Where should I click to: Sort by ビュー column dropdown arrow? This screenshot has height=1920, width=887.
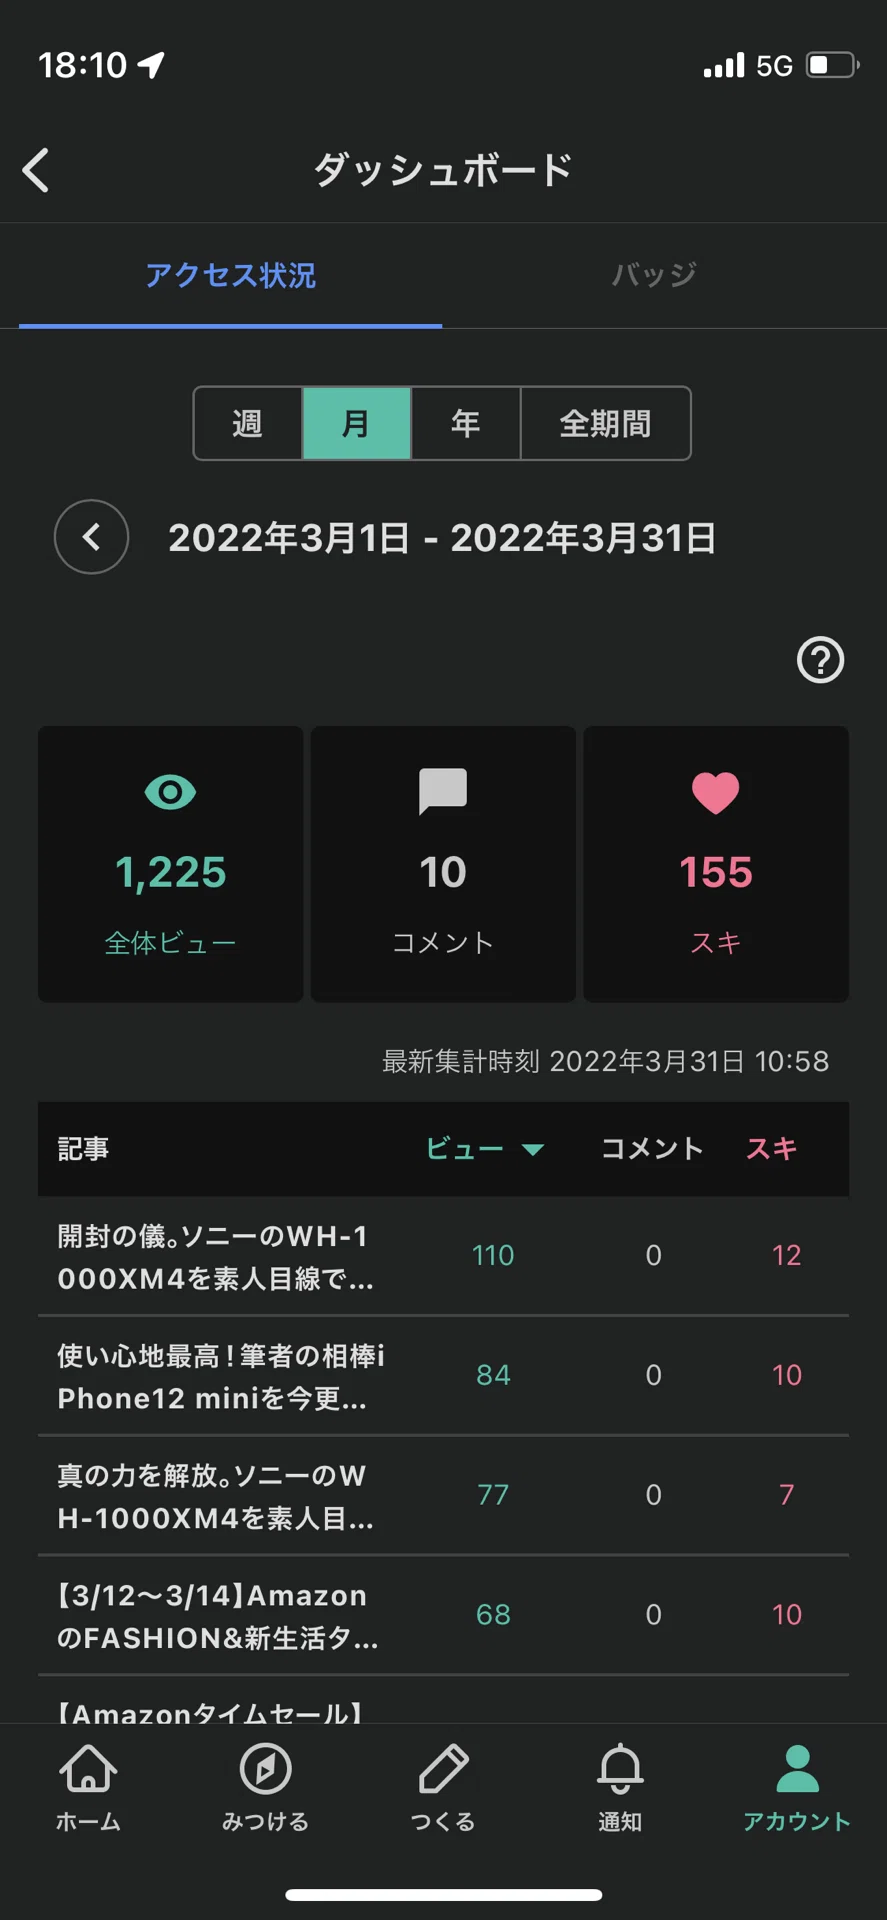533,1149
